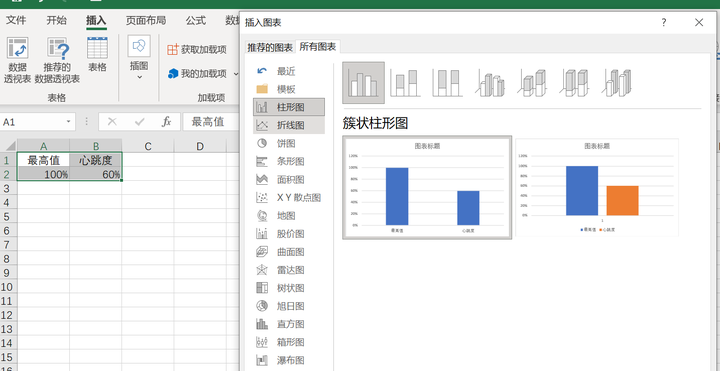Image resolution: width=720 pixels, height=371 pixels.
Task: Click the formula bar Enter checkmark
Action: tap(140, 122)
